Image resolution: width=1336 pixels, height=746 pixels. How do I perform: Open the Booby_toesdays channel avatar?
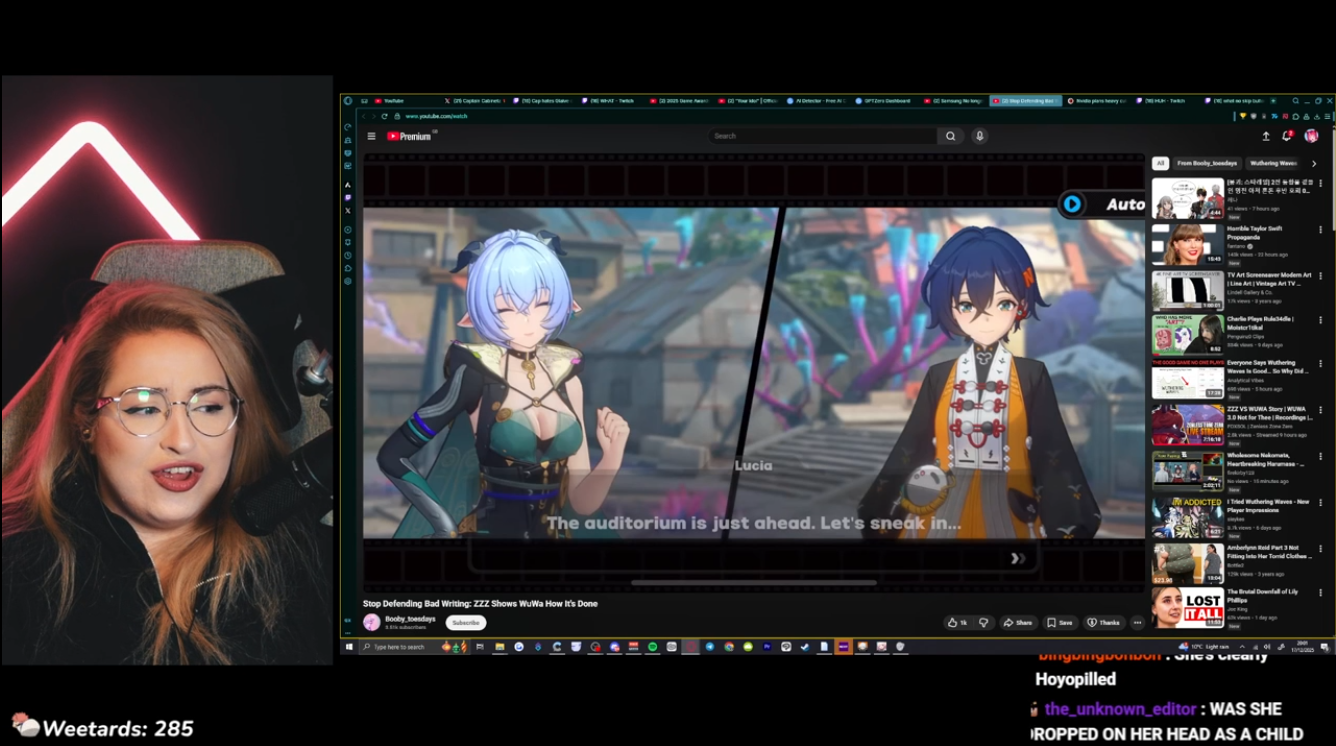[372, 622]
